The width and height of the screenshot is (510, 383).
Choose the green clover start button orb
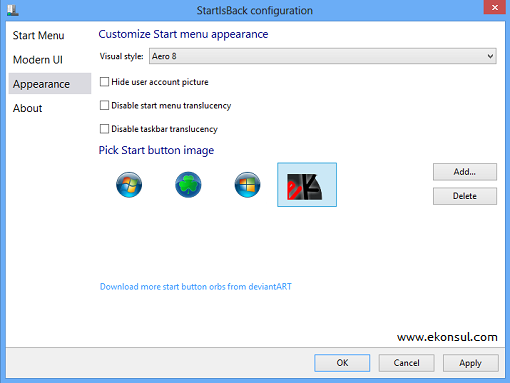click(x=188, y=185)
